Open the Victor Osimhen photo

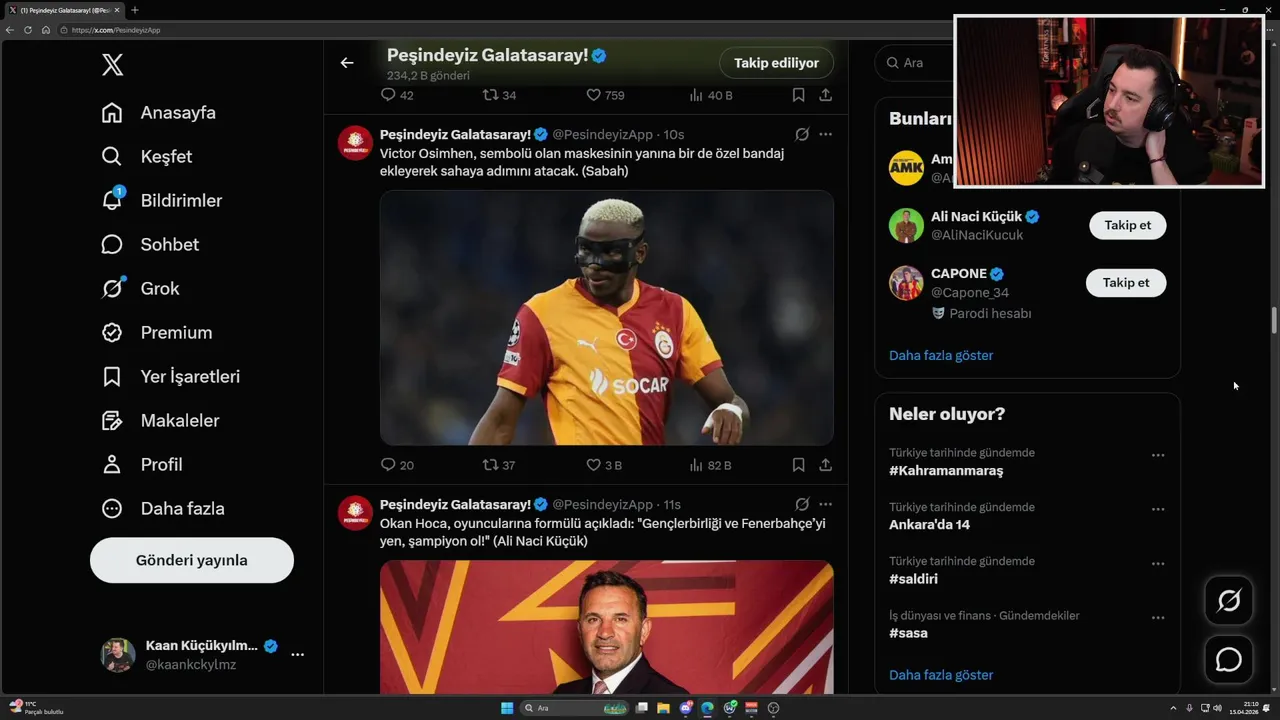click(x=606, y=318)
